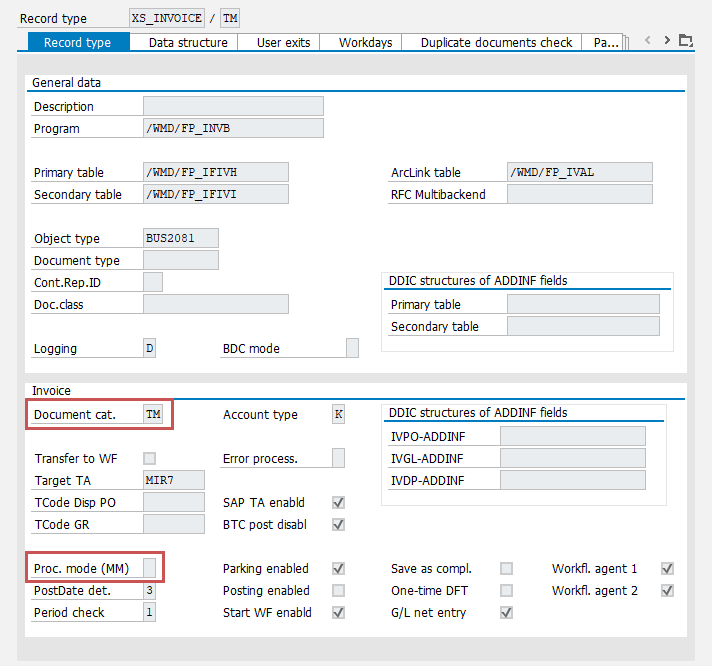Open the tab list icon
This screenshot has height=666, width=712.
coord(685,41)
